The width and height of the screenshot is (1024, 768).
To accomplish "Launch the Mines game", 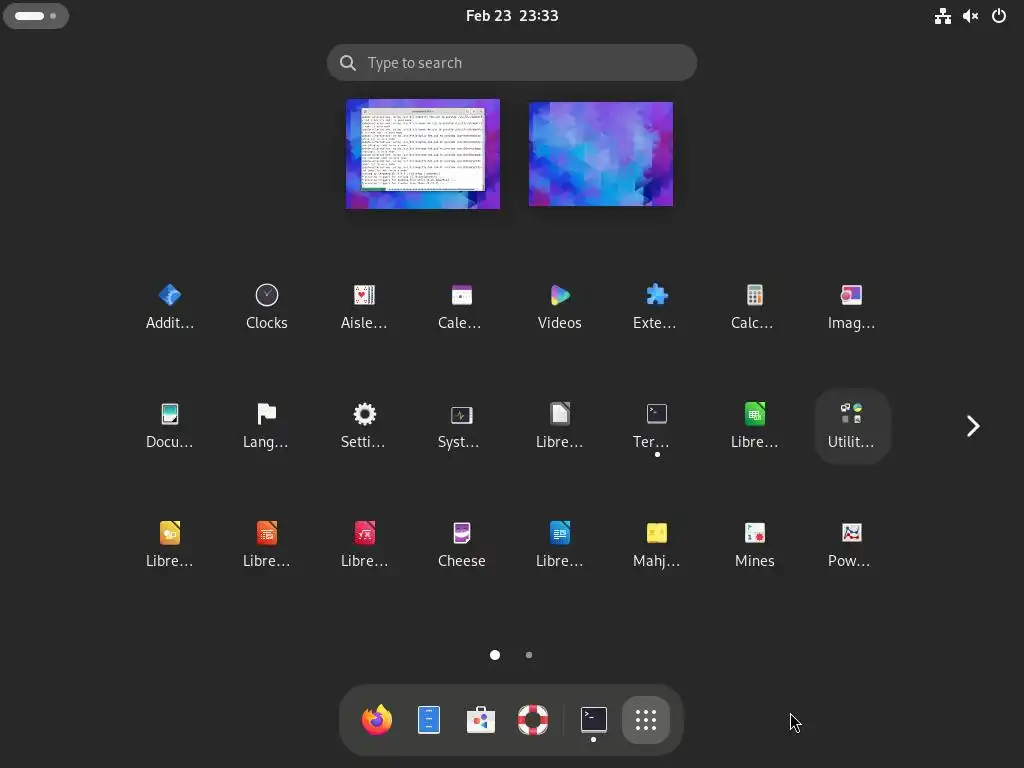I will (754, 544).
